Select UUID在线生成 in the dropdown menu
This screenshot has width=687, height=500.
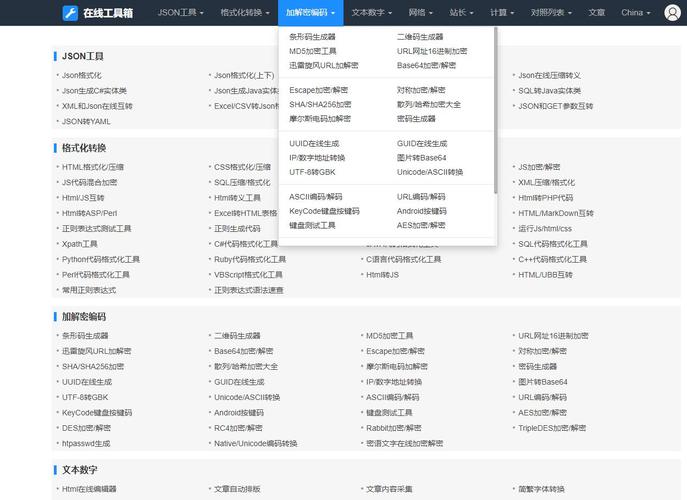point(314,144)
